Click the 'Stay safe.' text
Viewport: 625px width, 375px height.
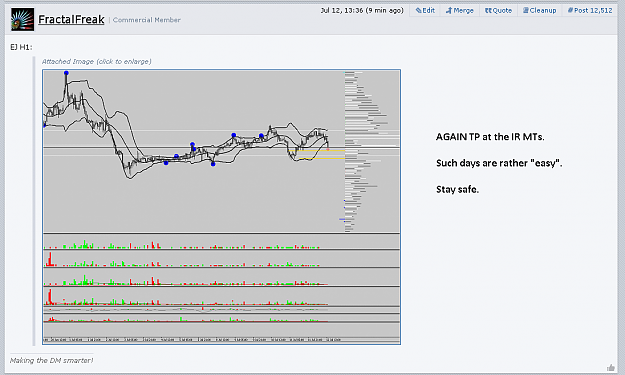(x=457, y=189)
